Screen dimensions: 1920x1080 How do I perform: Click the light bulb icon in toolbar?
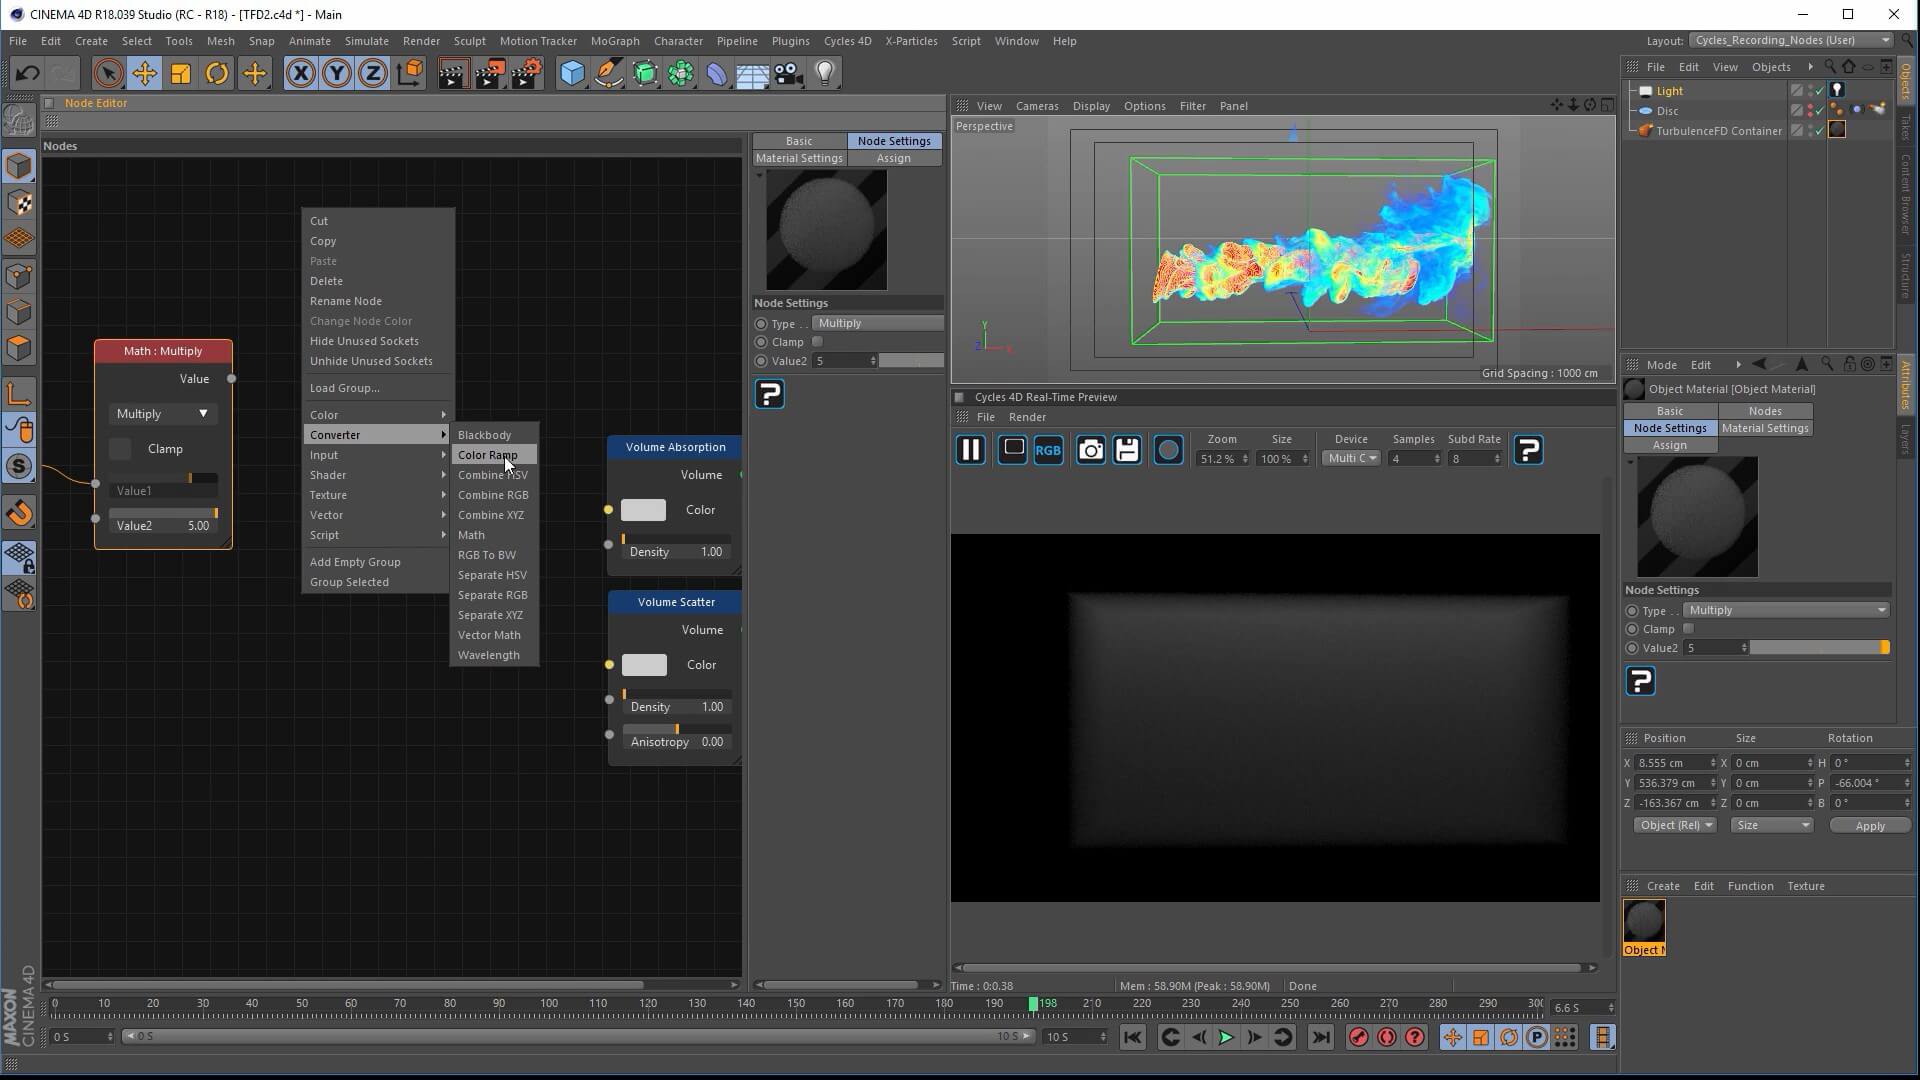(825, 73)
